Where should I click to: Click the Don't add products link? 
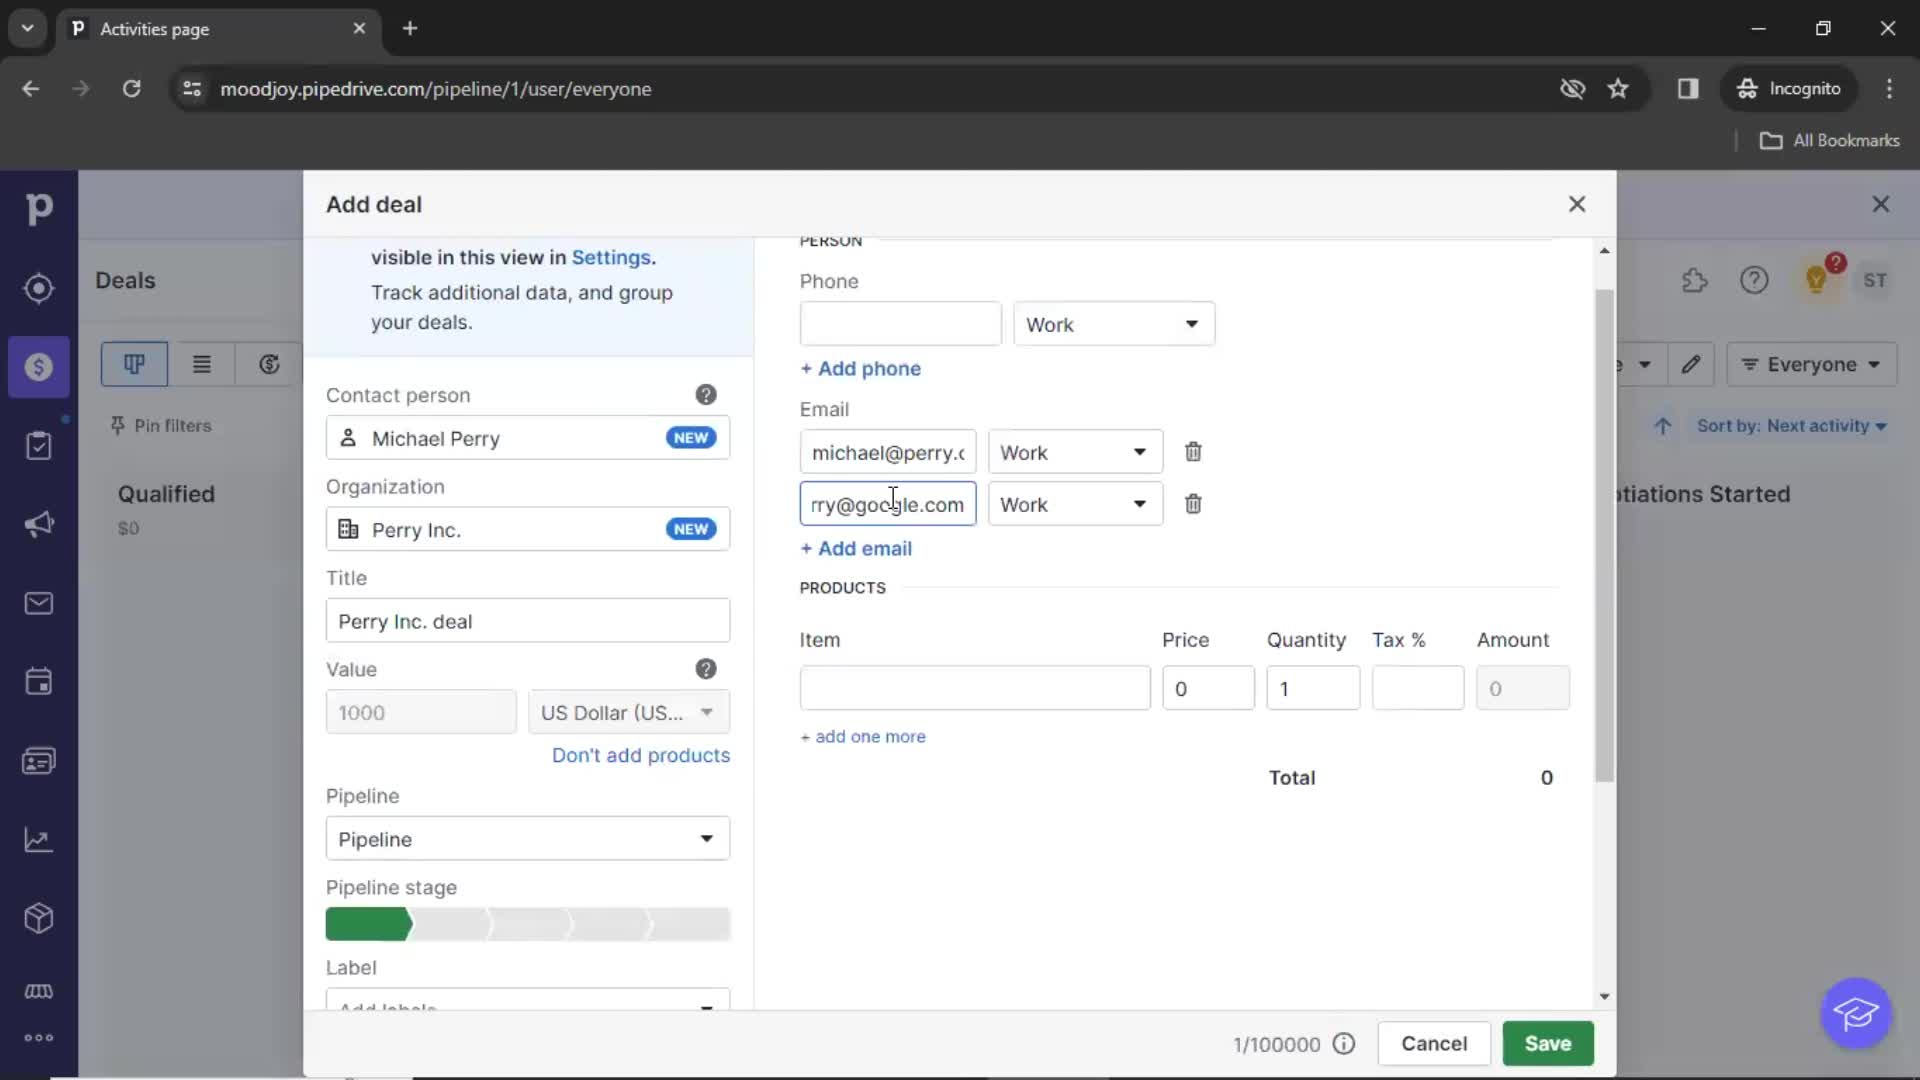642,756
